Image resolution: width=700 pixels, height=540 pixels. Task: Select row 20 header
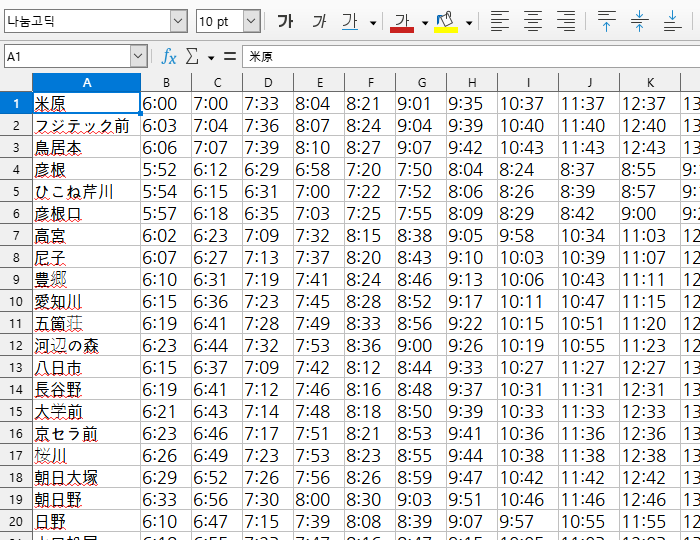click(x=16, y=521)
